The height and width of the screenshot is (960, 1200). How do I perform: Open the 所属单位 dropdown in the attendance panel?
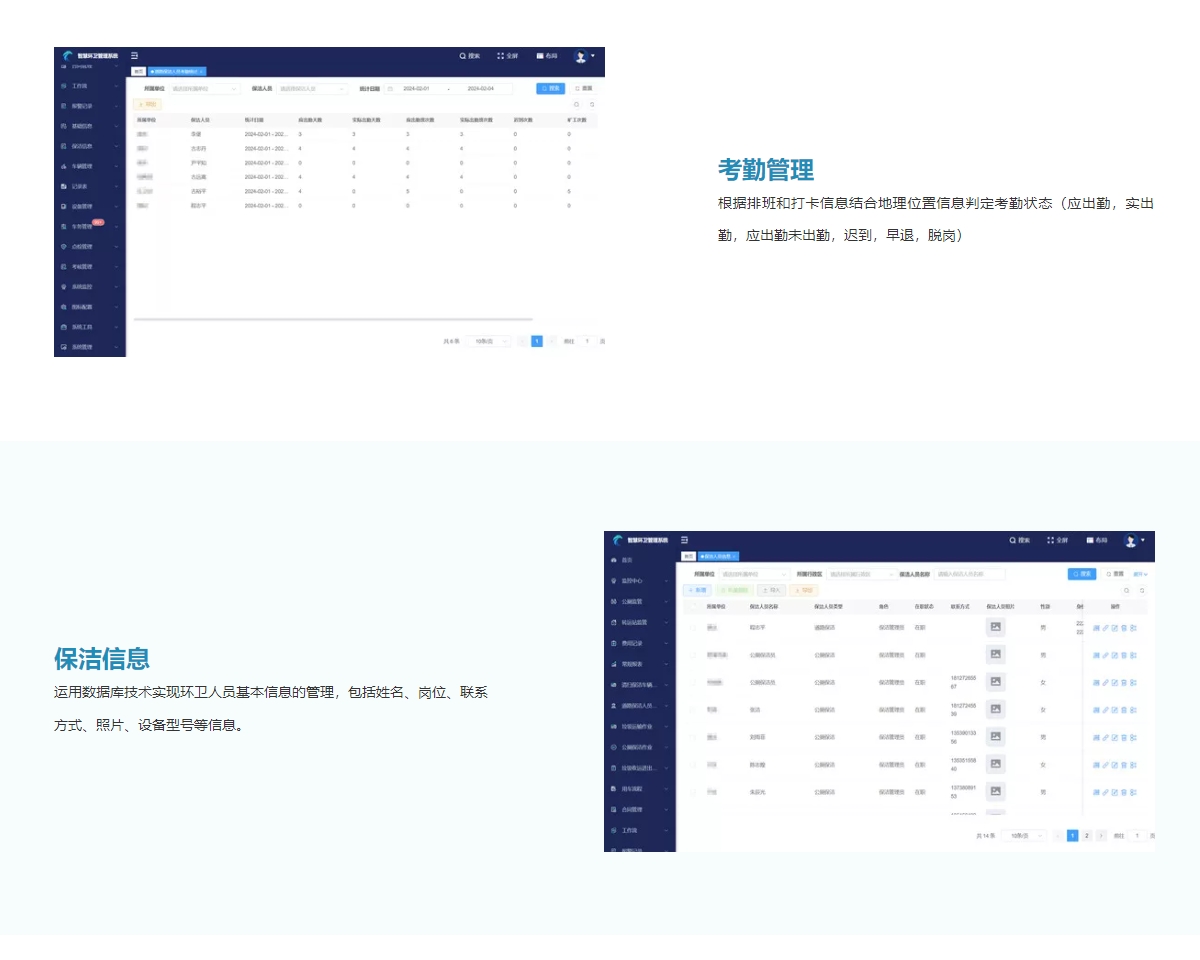point(205,89)
